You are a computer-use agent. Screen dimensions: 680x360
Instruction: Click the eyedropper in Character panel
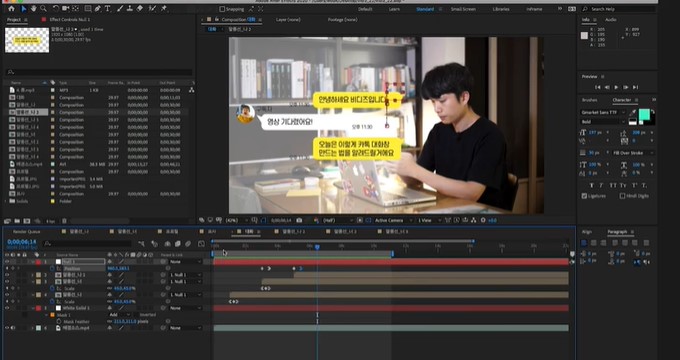[x=633, y=113]
